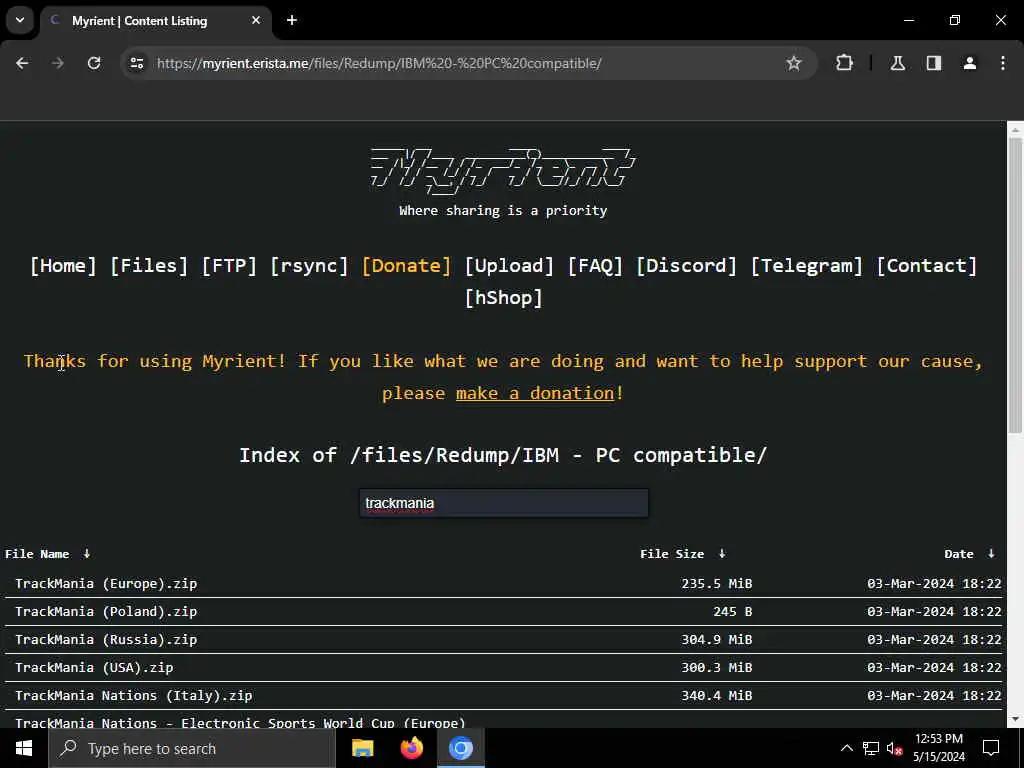Viewport: 1024px width, 768px height.
Task: Open TrackMania Nations Electronic Sports World Cup entry
Action: point(240,722)
